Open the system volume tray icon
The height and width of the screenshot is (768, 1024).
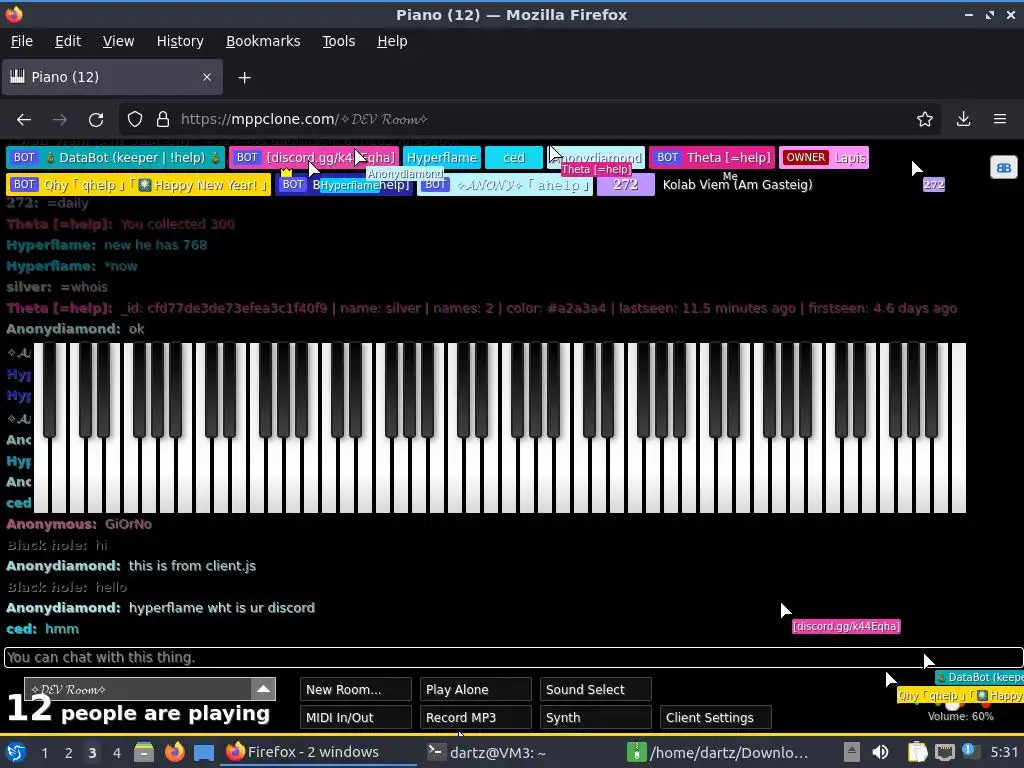(x=880, y=752)
